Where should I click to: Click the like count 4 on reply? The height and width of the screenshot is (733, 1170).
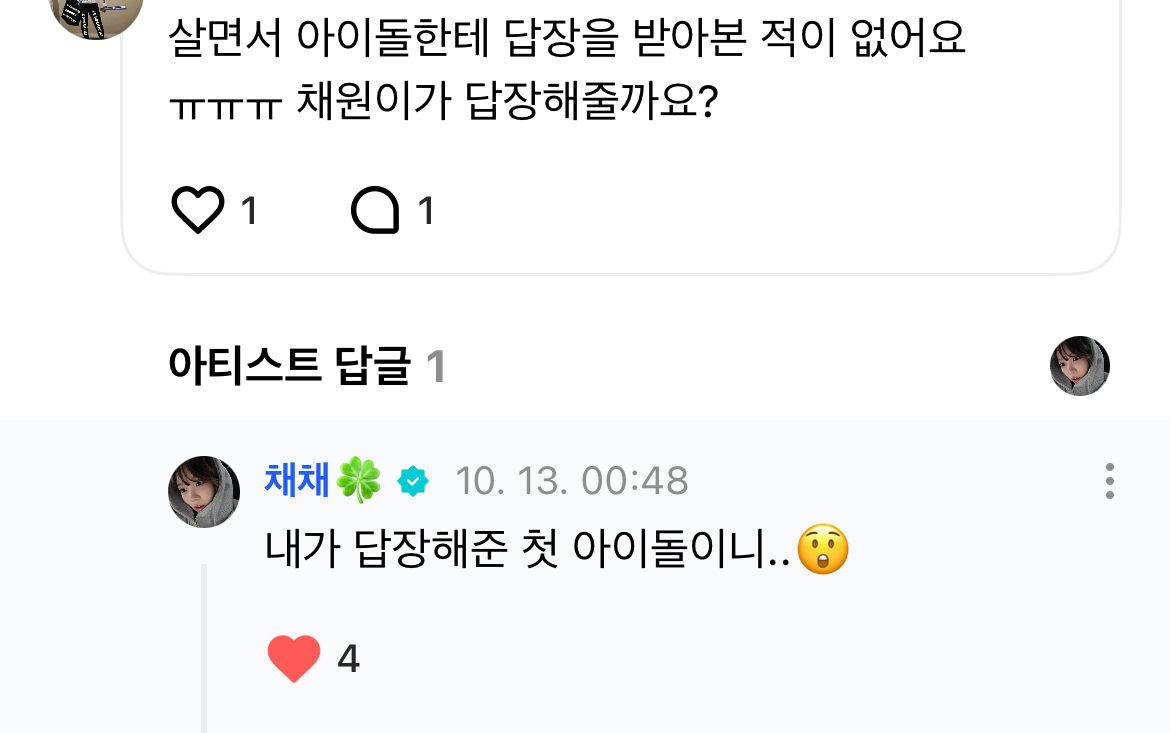[348, 659]
